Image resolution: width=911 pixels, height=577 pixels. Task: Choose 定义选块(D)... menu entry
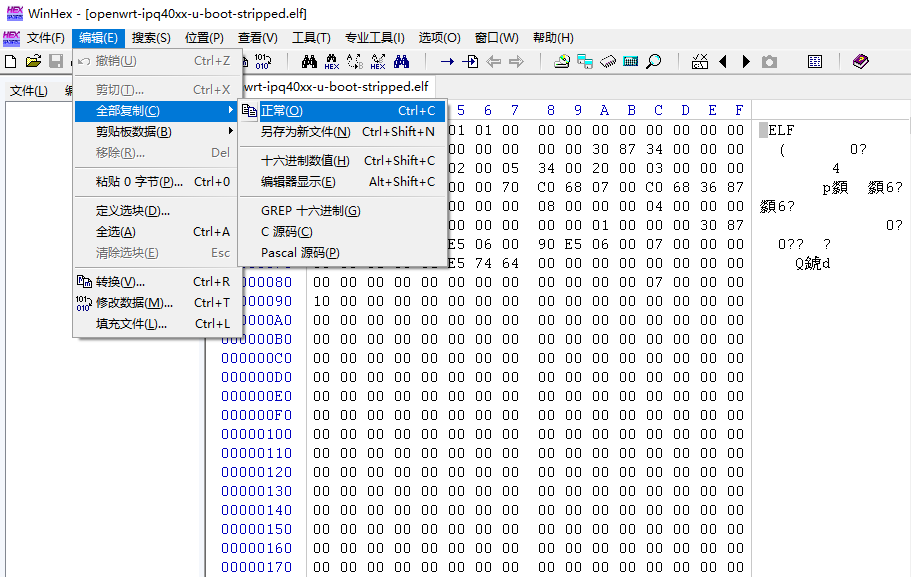[156, 210]
